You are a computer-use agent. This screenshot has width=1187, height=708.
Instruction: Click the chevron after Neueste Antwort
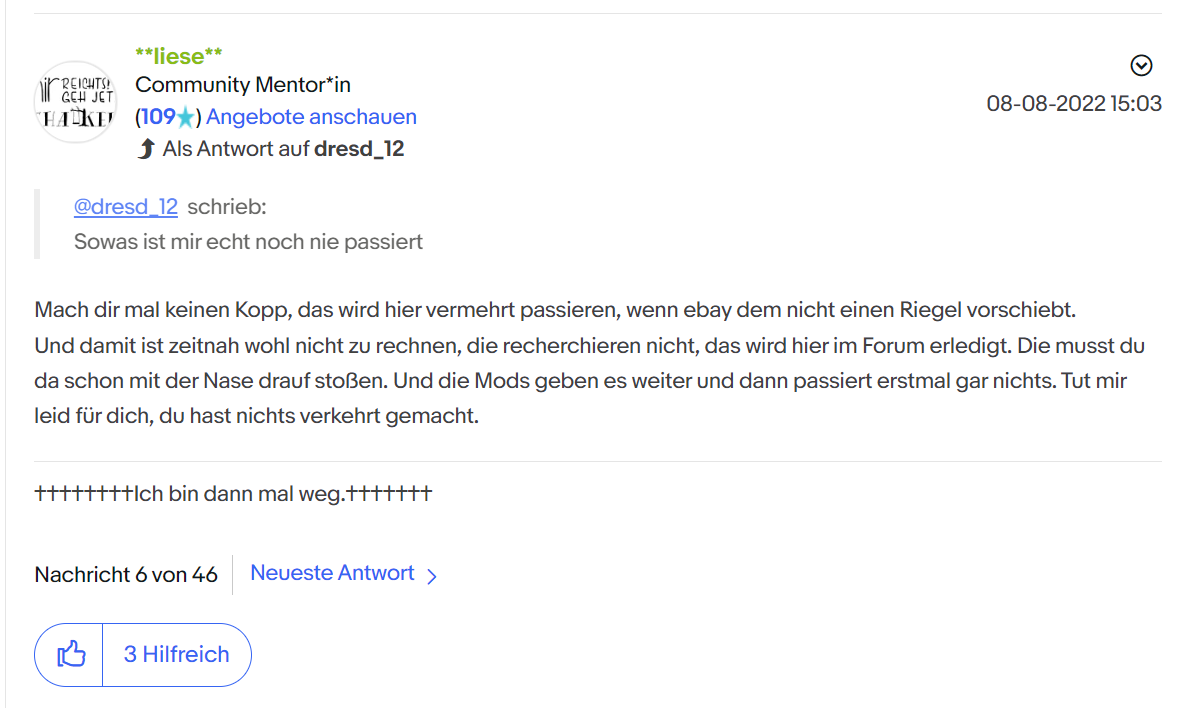click(x=431, y=576)
